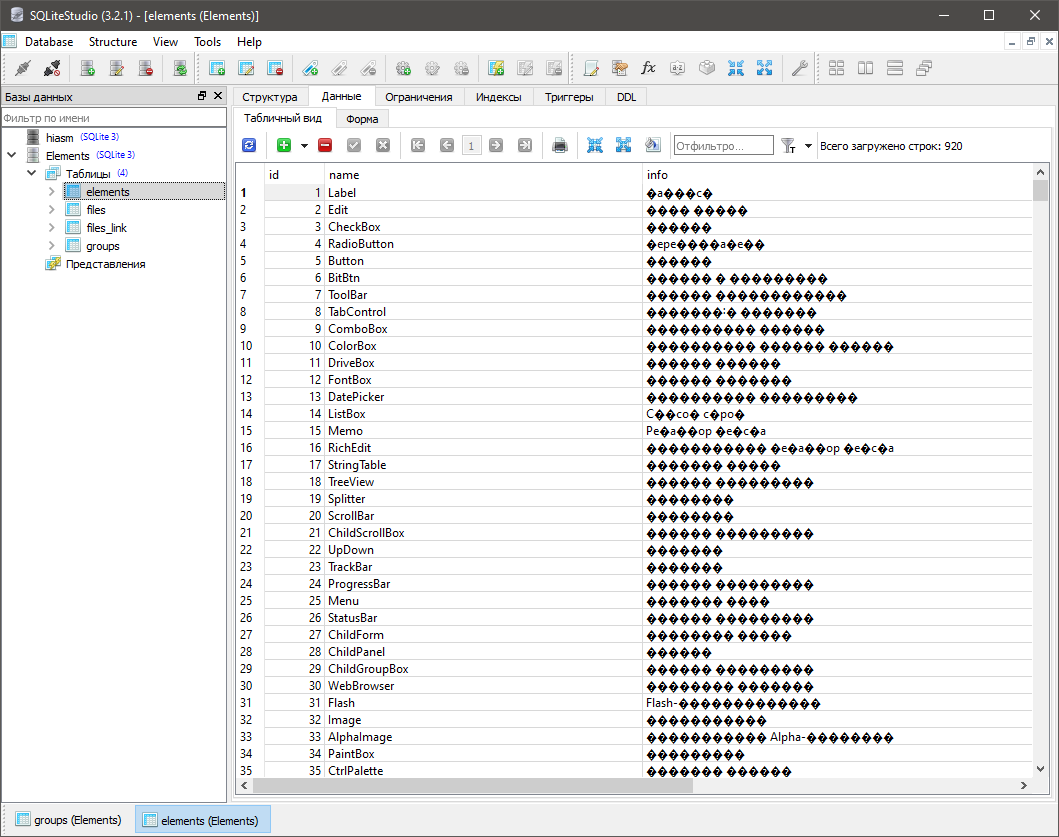
Task: Click the add database icon
Action: point(88,68)
